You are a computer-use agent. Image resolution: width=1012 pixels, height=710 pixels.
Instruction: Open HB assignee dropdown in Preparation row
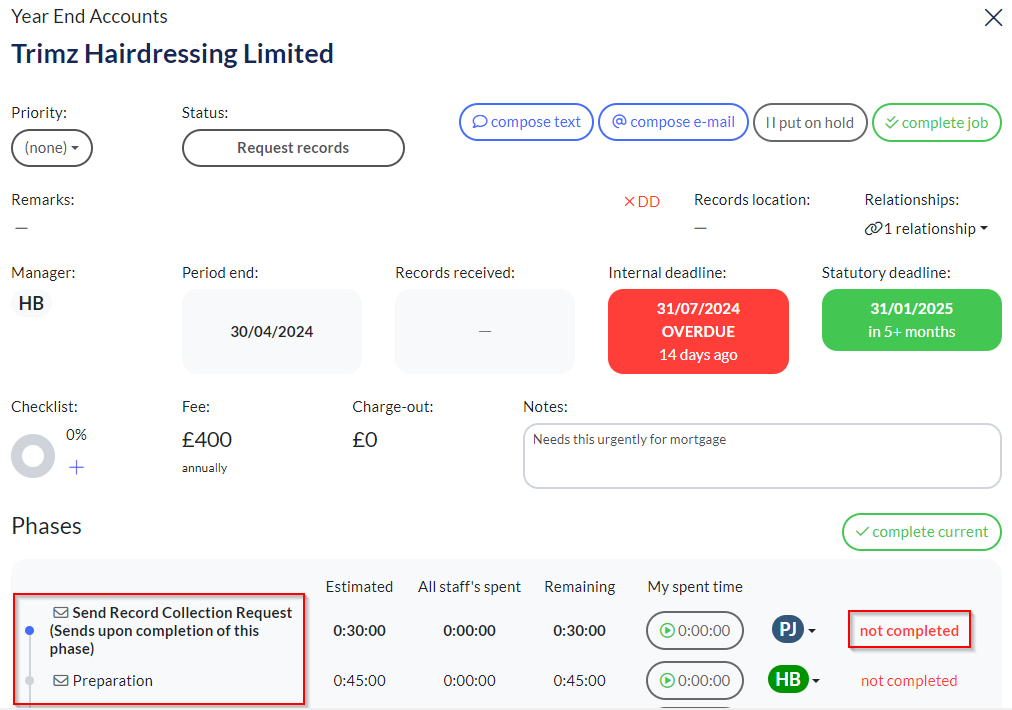(794, 679)
